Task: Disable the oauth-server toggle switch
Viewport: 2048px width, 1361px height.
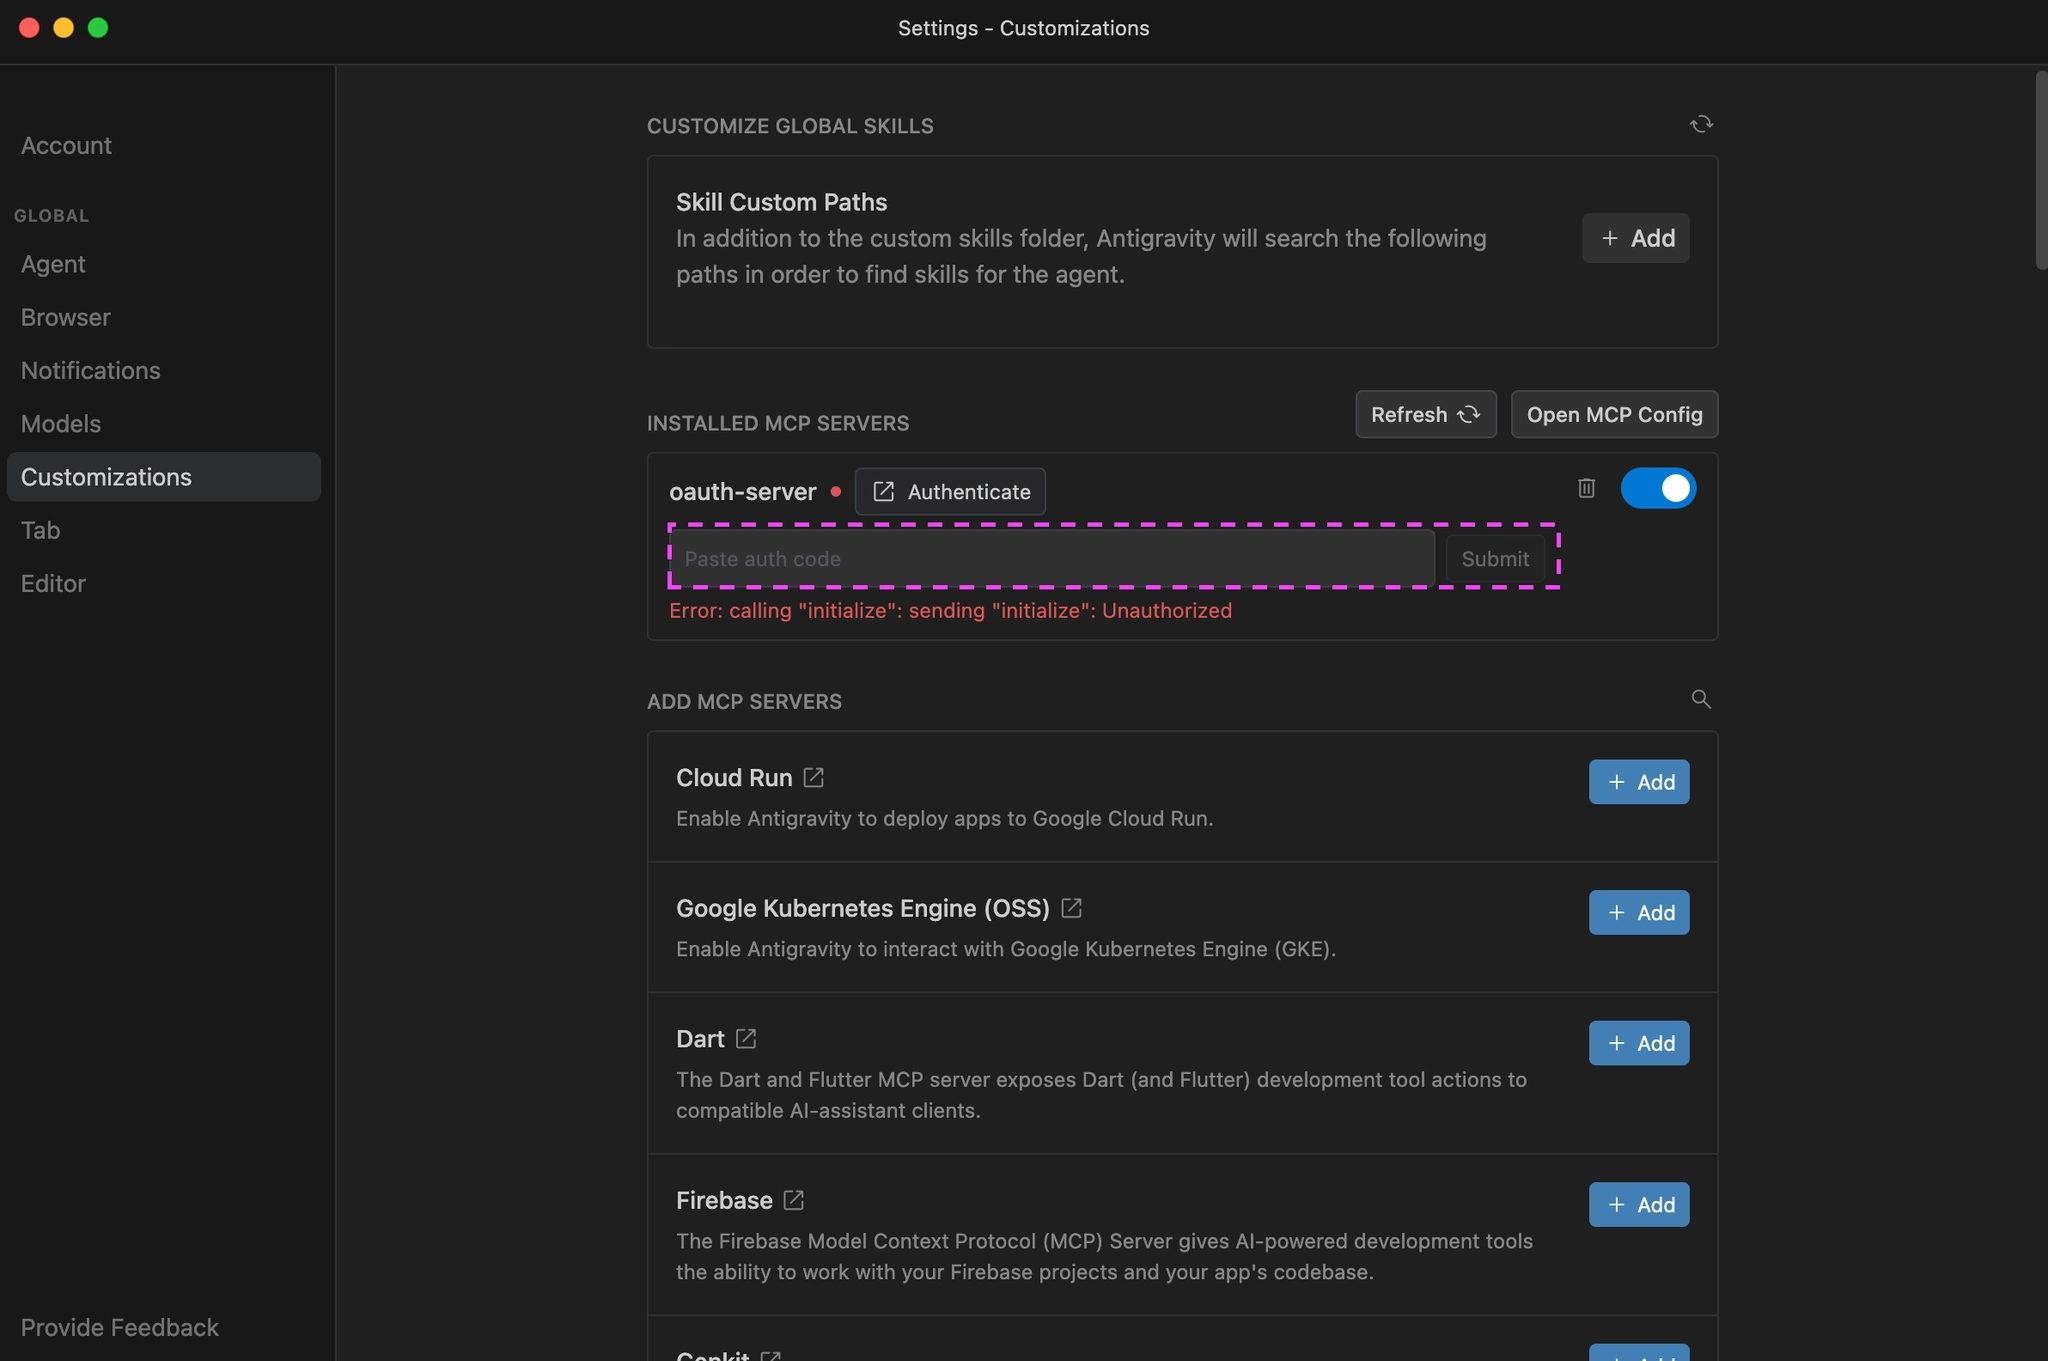Action: pyautogui.click(x=1657, y=488)
